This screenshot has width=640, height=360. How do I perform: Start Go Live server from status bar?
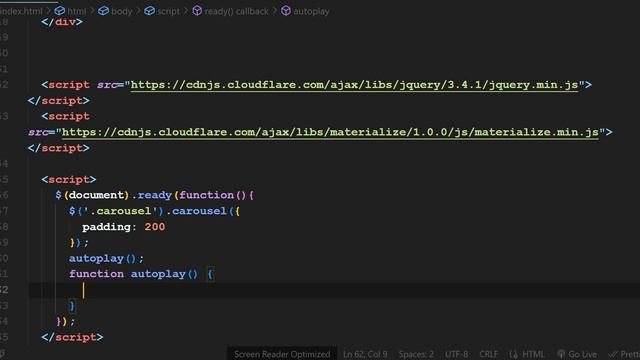coord(577,354)
